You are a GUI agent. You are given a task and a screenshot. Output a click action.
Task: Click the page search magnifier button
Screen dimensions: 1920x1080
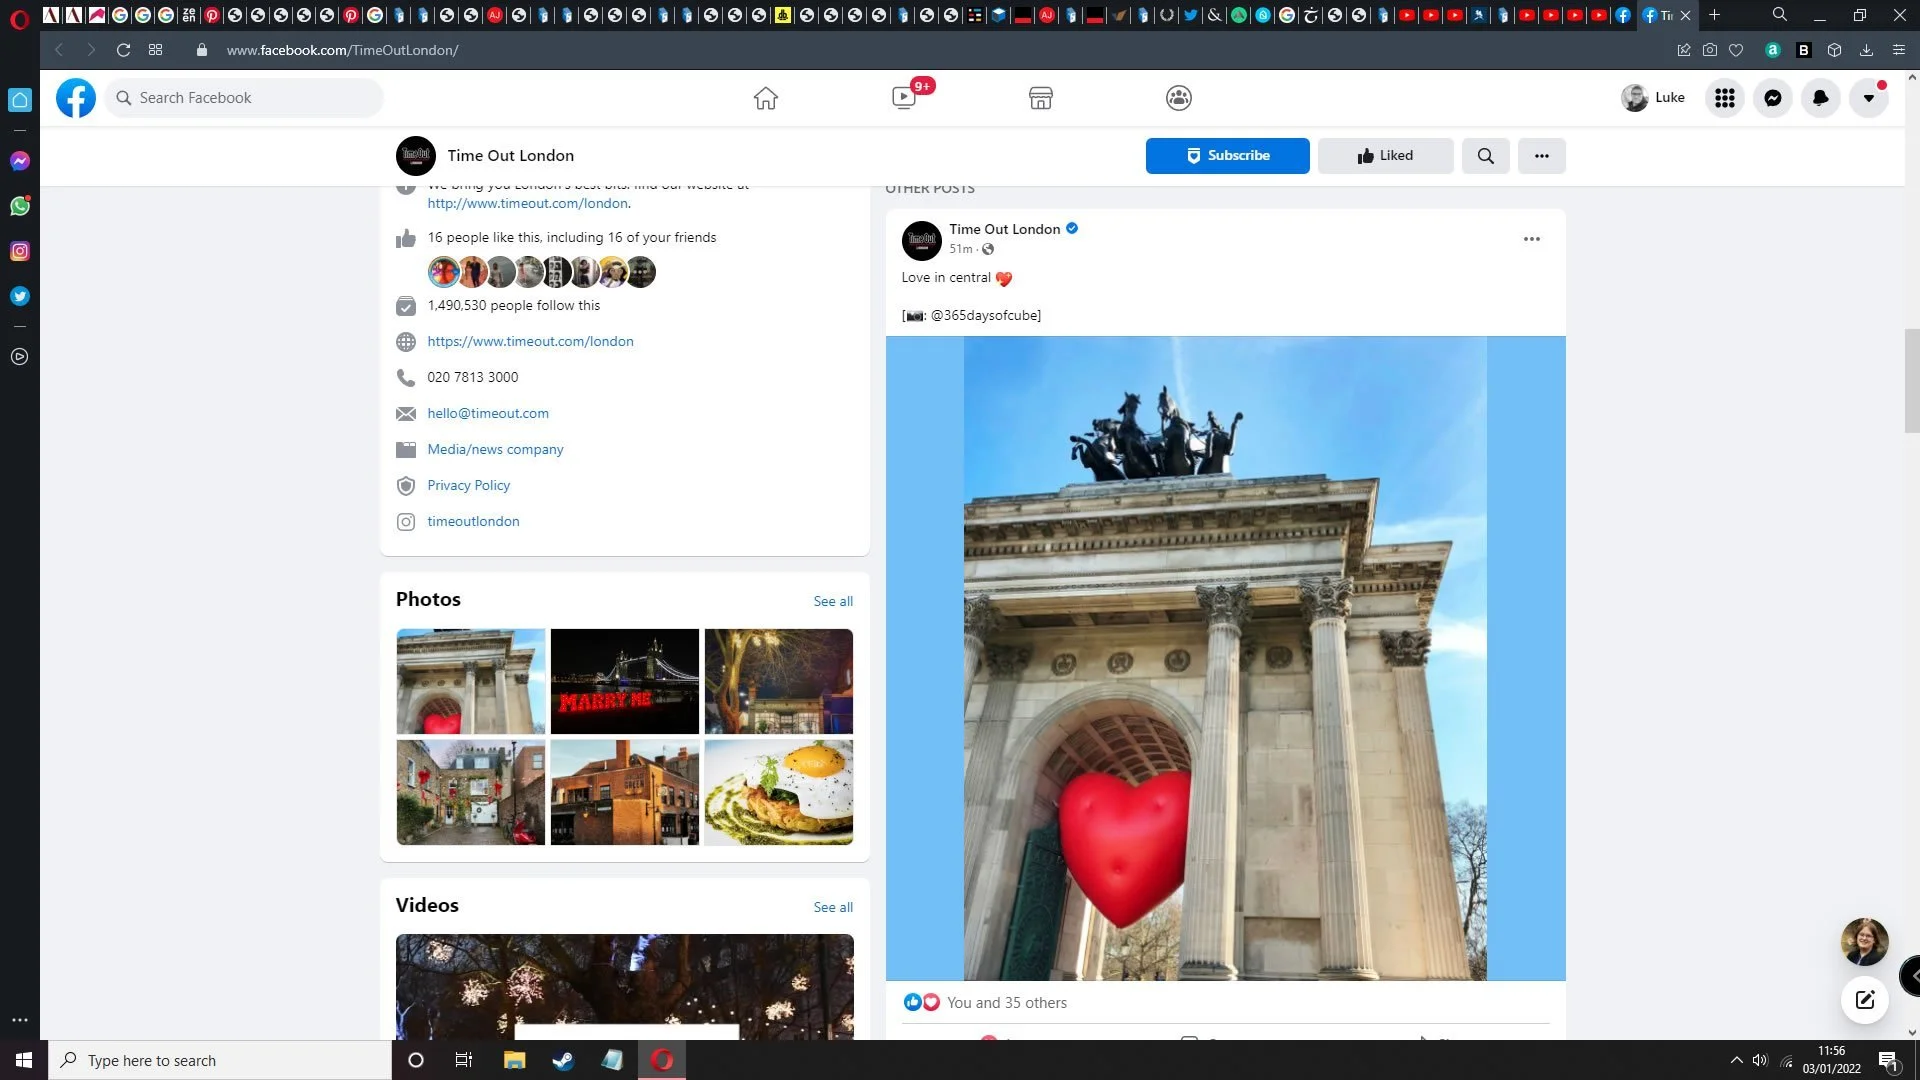[x=1485, y=156]
